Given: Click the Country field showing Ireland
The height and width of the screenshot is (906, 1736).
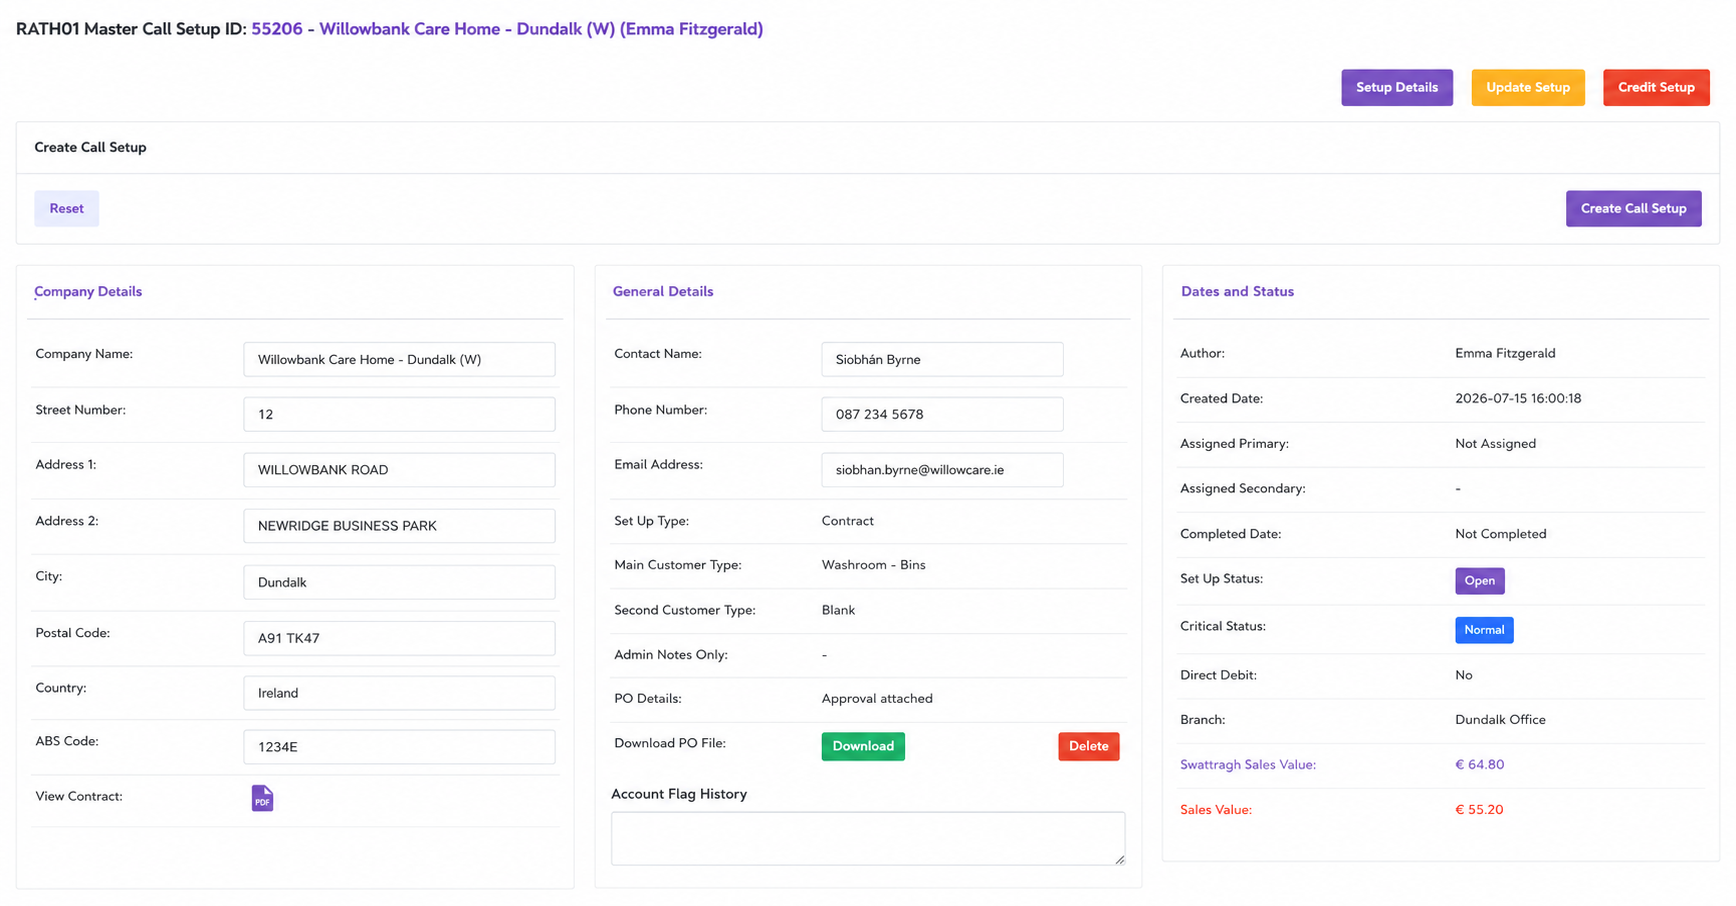Looking at the screenshot, I should (399, 693).
